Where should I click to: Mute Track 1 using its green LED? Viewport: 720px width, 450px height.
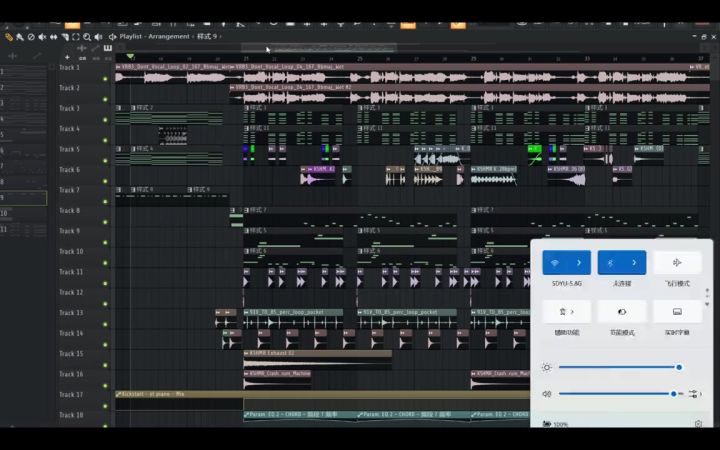pos(105,79)
